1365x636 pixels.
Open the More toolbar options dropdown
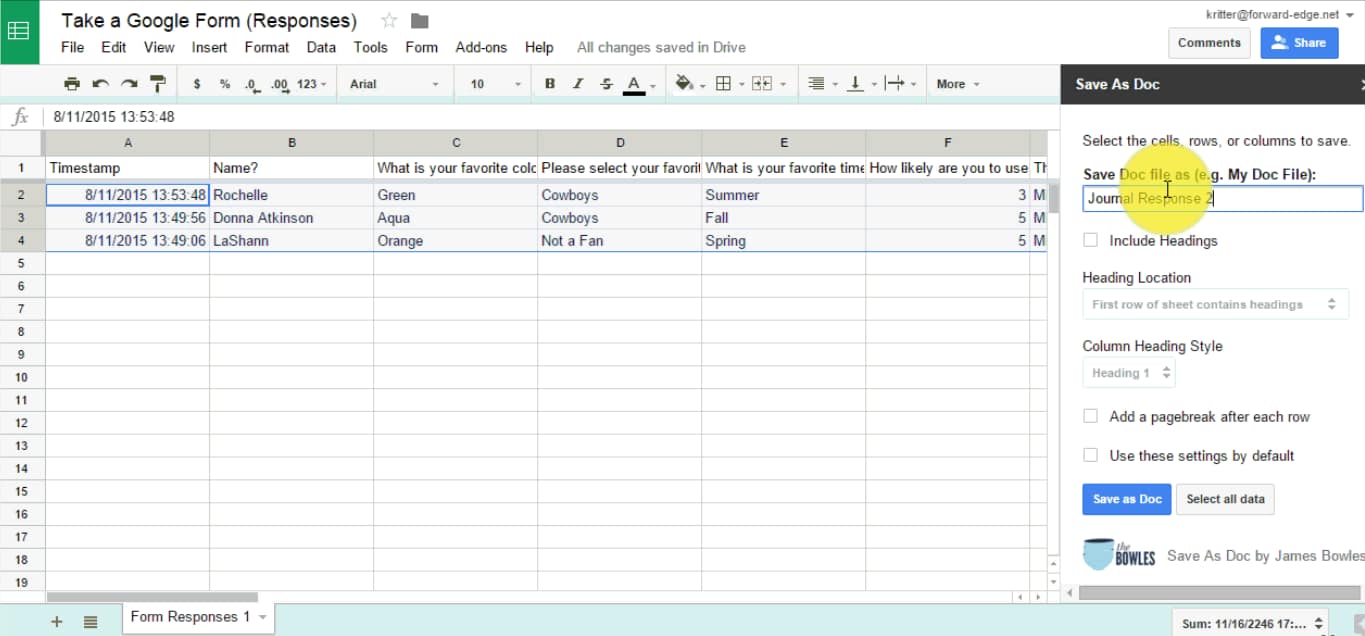point(957,84)
